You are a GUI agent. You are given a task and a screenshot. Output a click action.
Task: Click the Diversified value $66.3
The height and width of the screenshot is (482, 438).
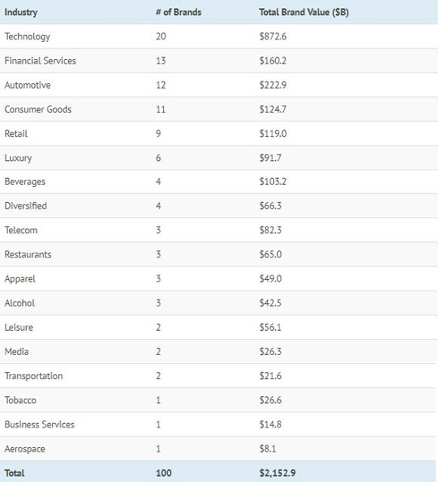[270, 206]
